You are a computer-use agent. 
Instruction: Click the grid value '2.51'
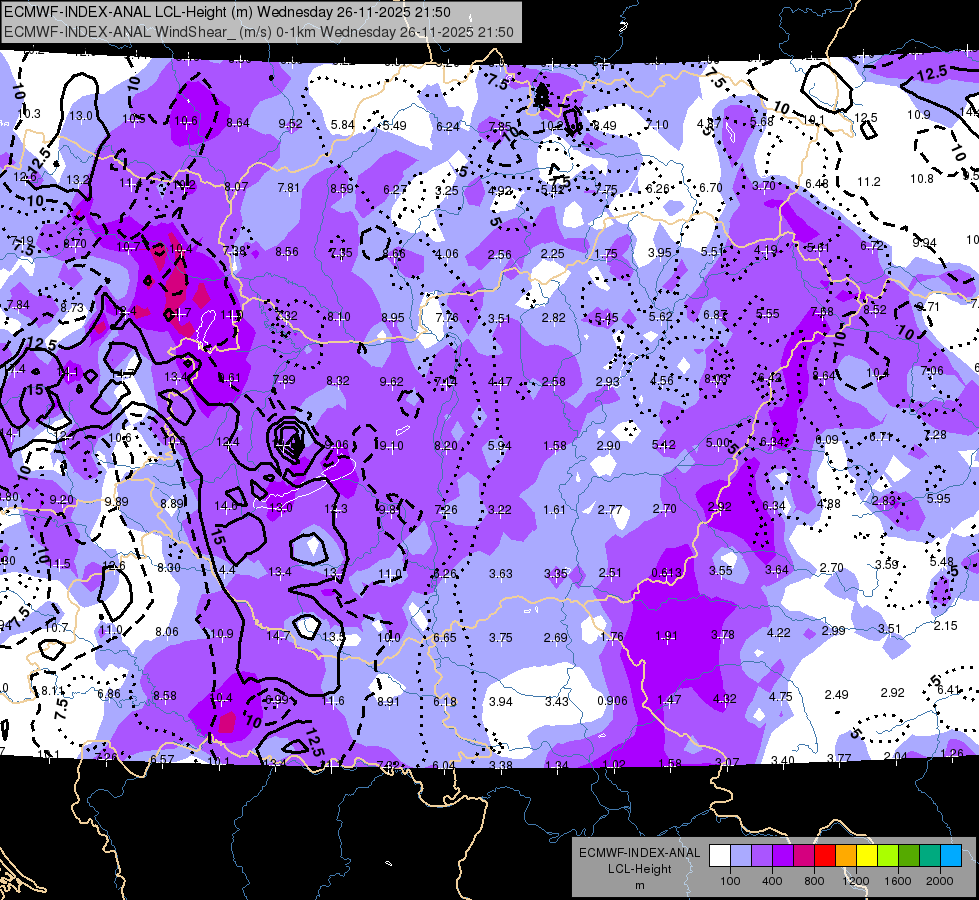point(610,572)
